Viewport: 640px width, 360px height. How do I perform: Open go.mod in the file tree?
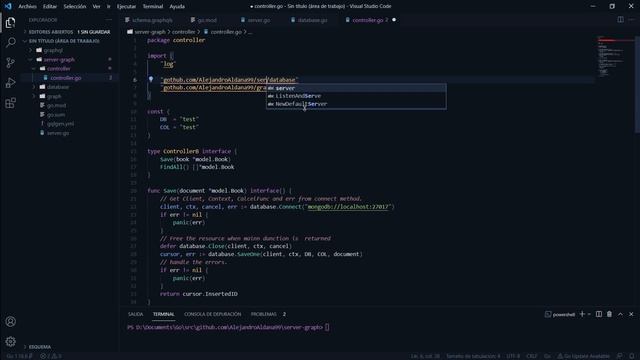(56, 105)
